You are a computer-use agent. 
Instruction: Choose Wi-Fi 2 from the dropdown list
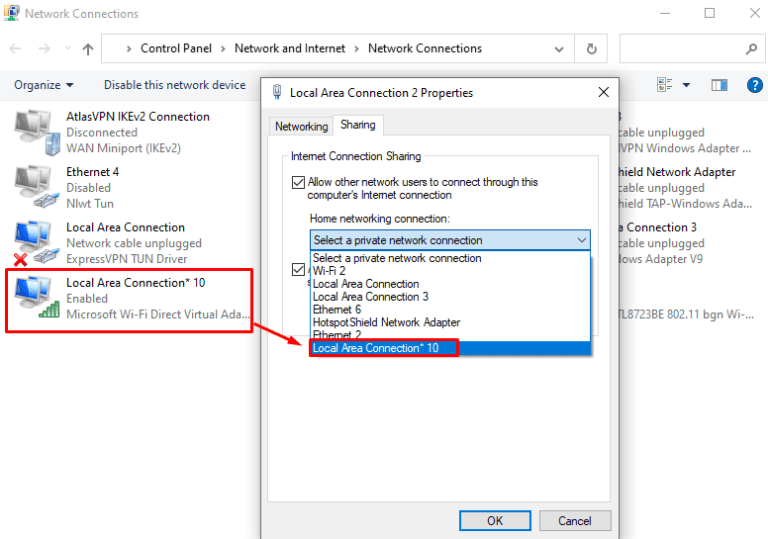point(329,271)
